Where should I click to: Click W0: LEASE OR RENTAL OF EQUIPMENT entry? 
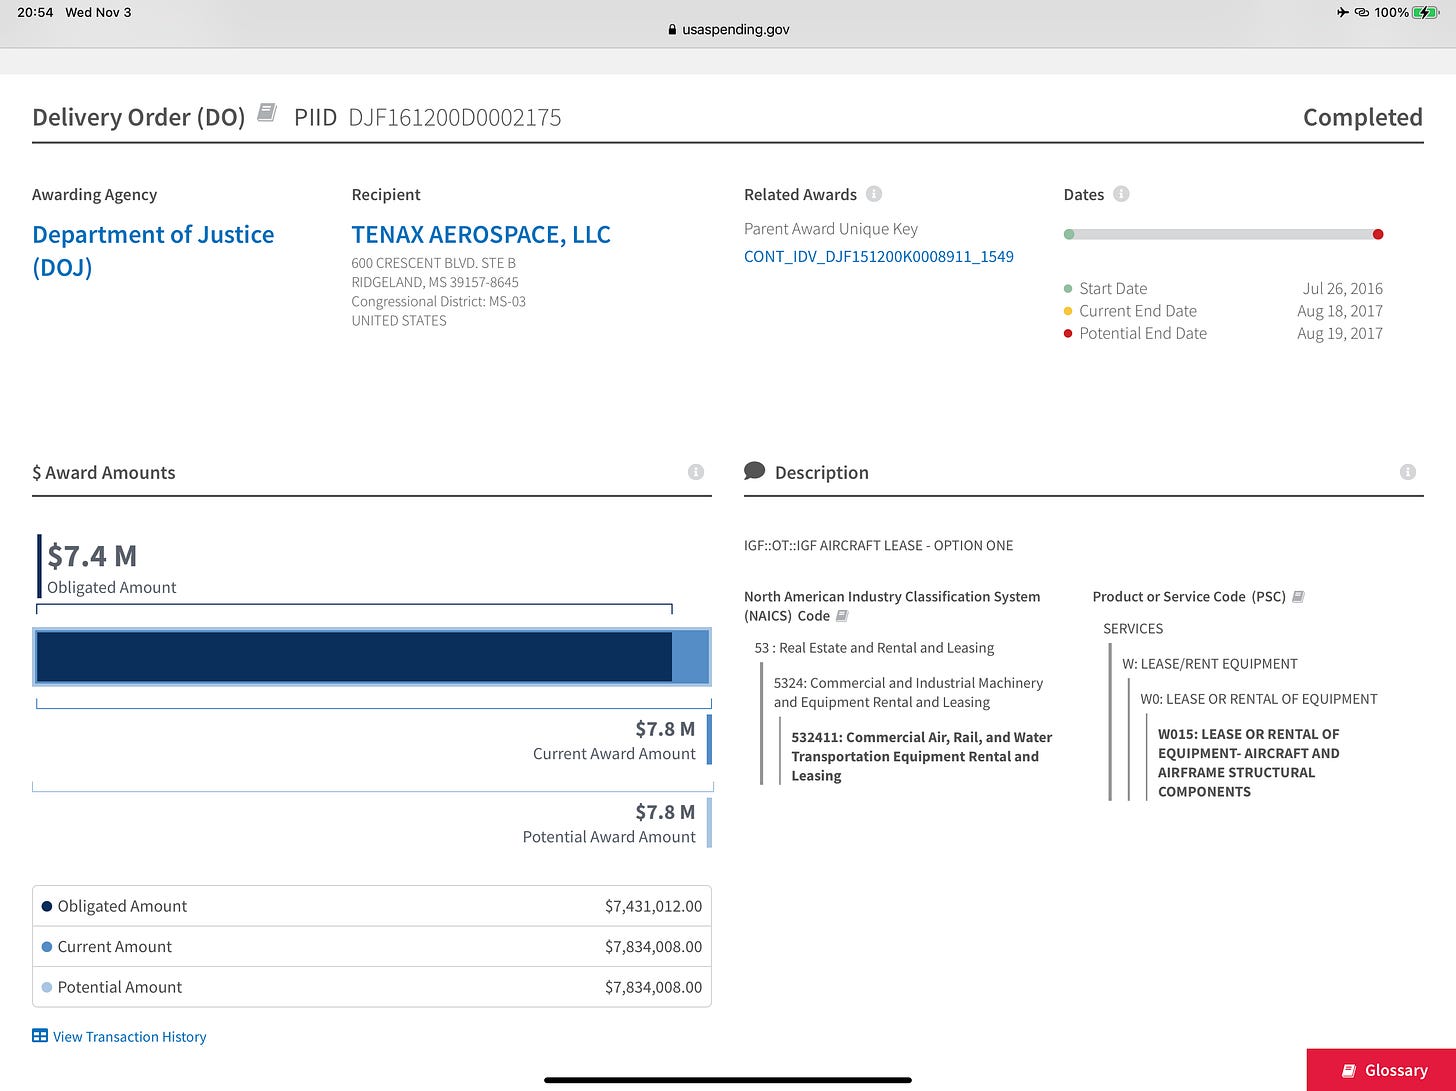click(x=1259, y=699)
